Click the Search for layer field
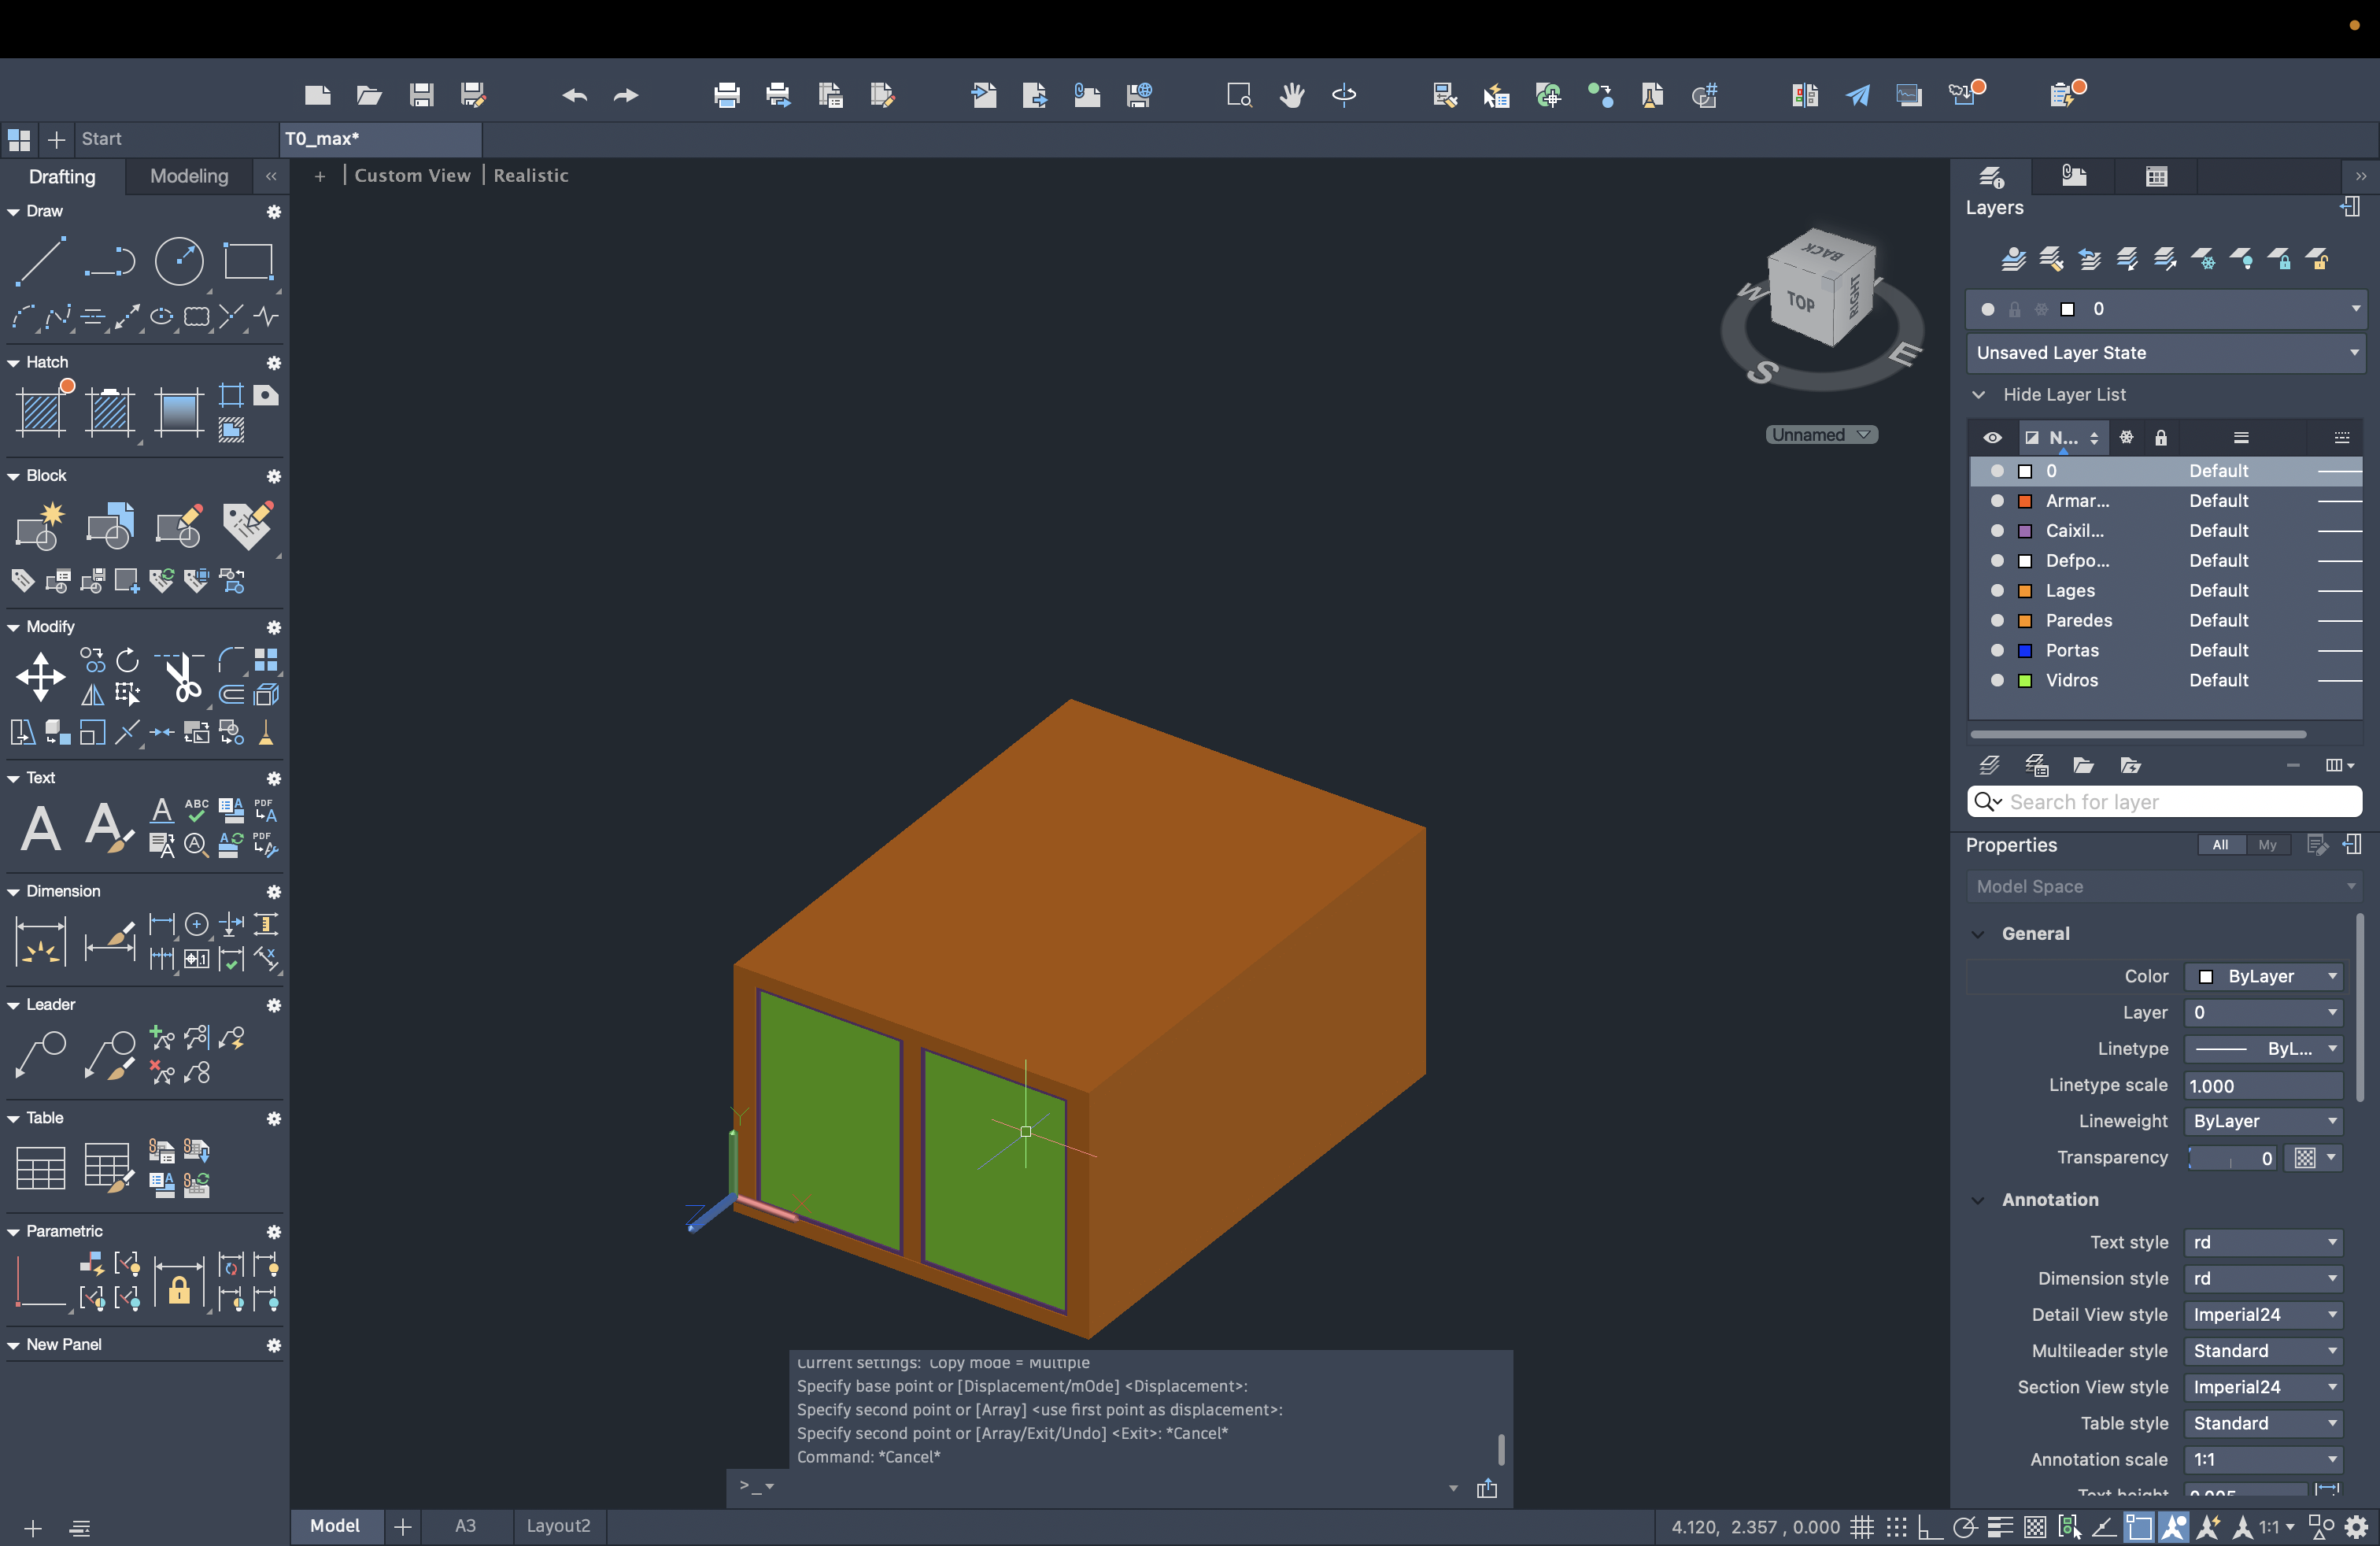The image size is (2380, 1546). pos(2165,802)
